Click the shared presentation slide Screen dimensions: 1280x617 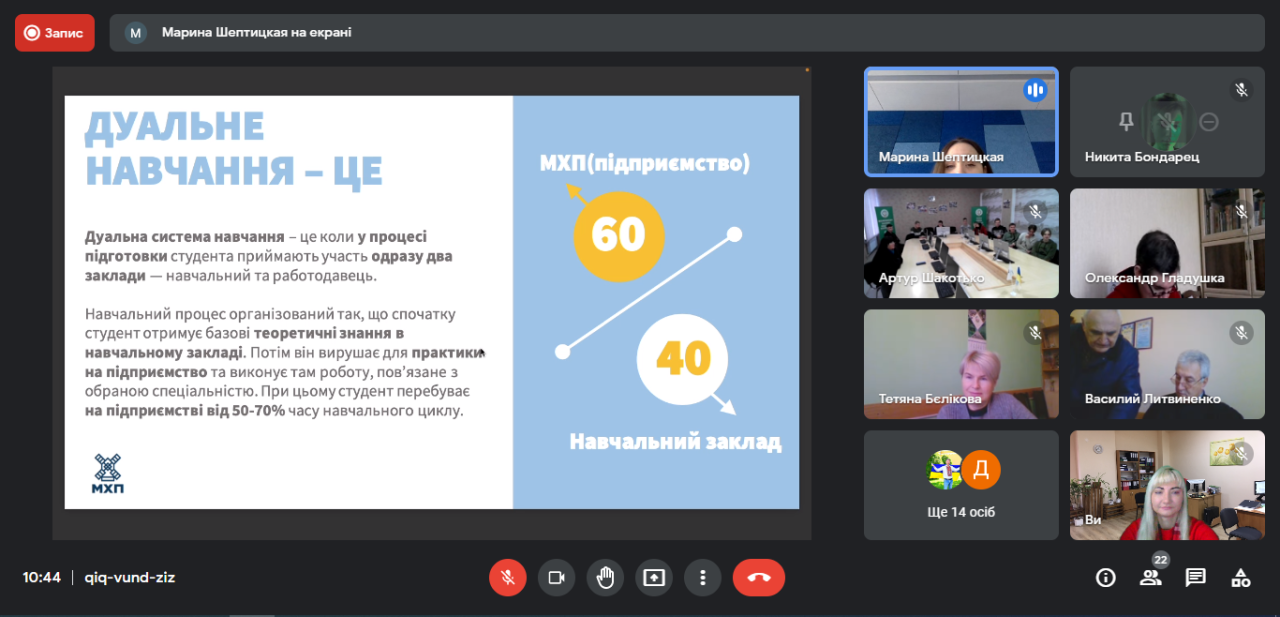[432, 302]
